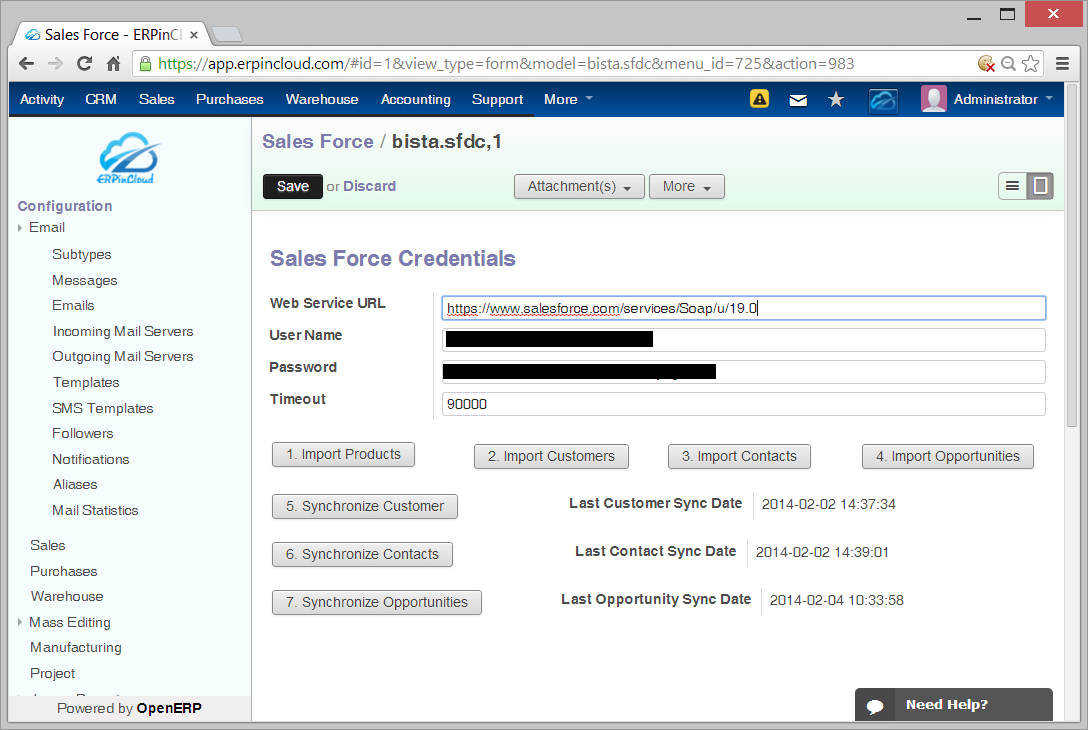
Task: Open Mail Statistics in sidebar
Action: pos(95,511)
